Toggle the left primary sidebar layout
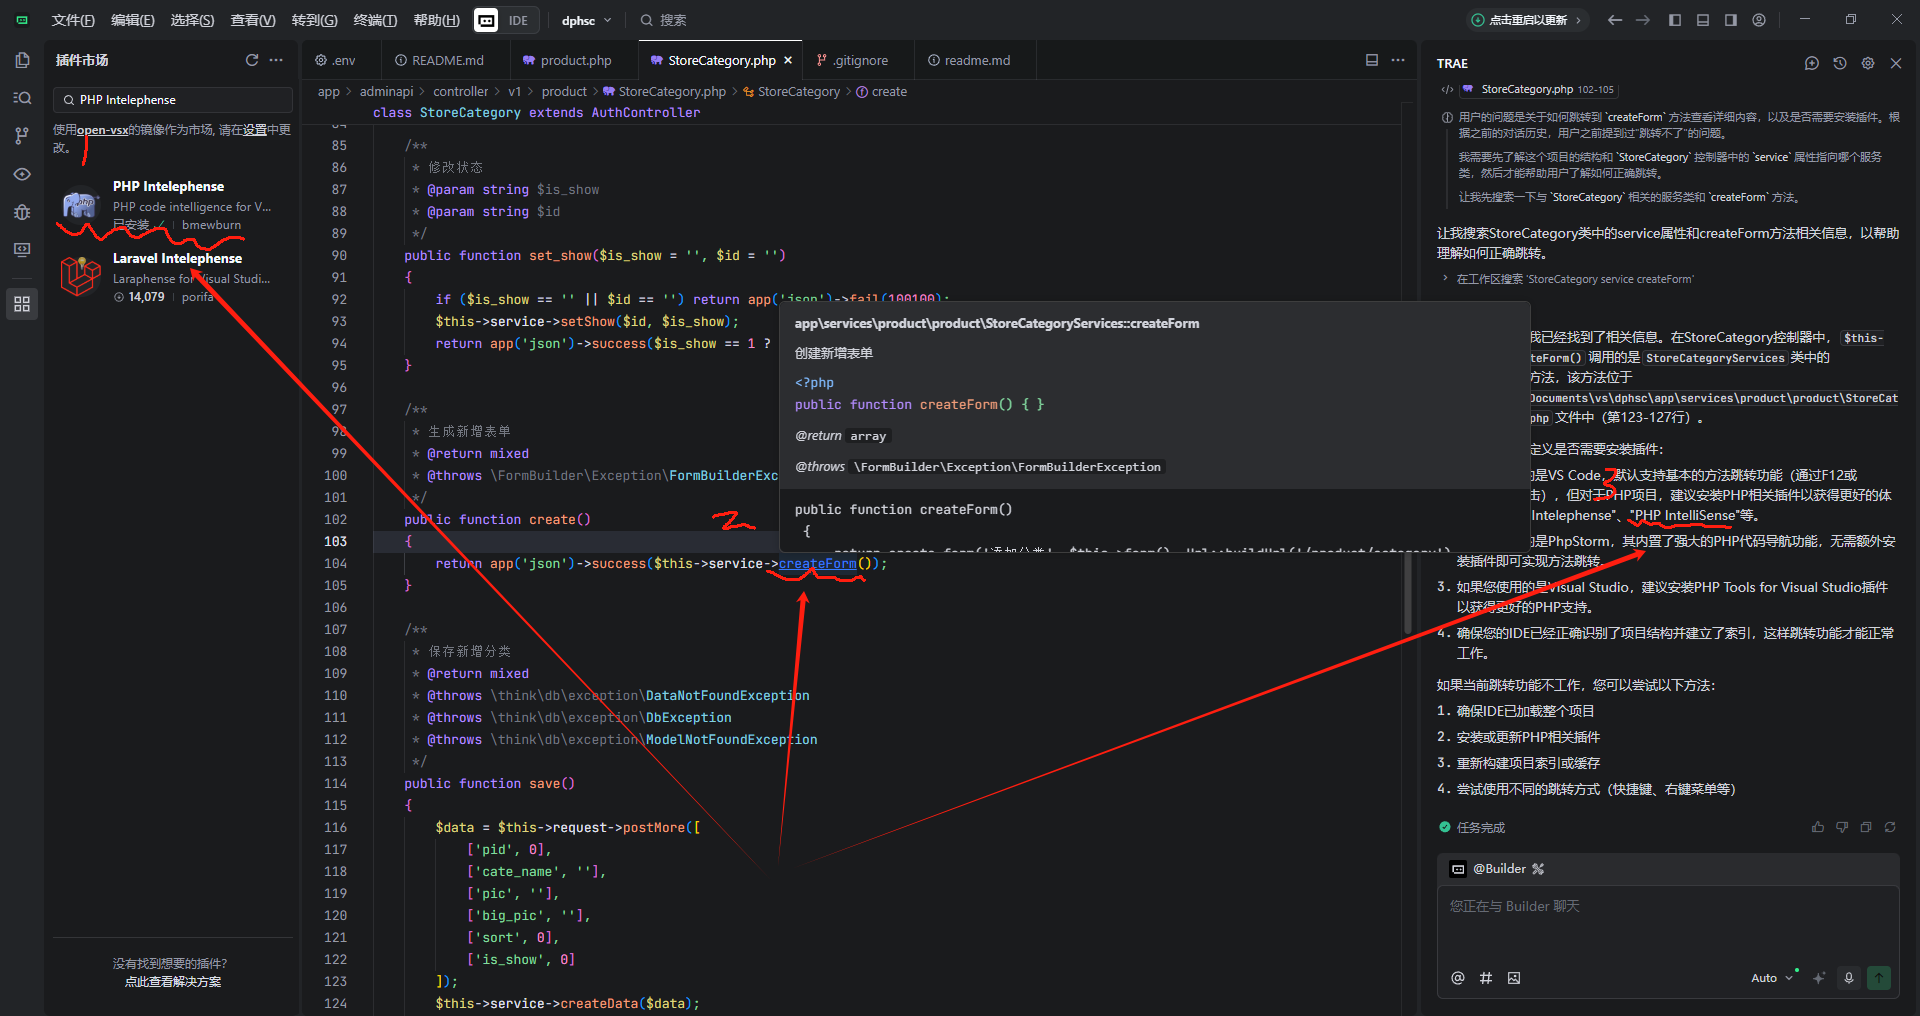This screenshot has width=1920, height=1016. (x=1675, y=20)
